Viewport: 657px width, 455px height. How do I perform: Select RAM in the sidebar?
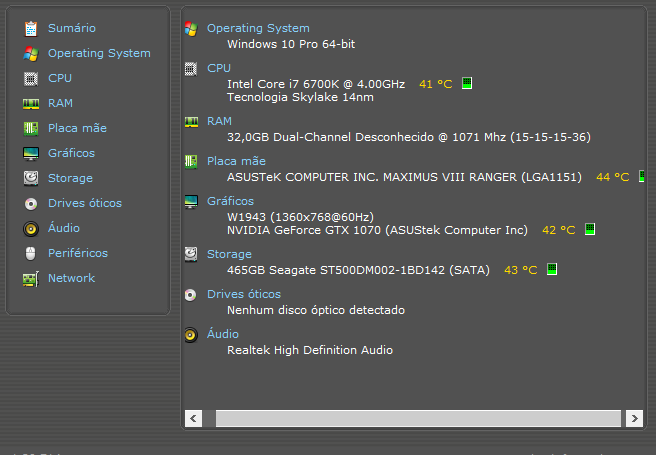(x=60, y=103)
